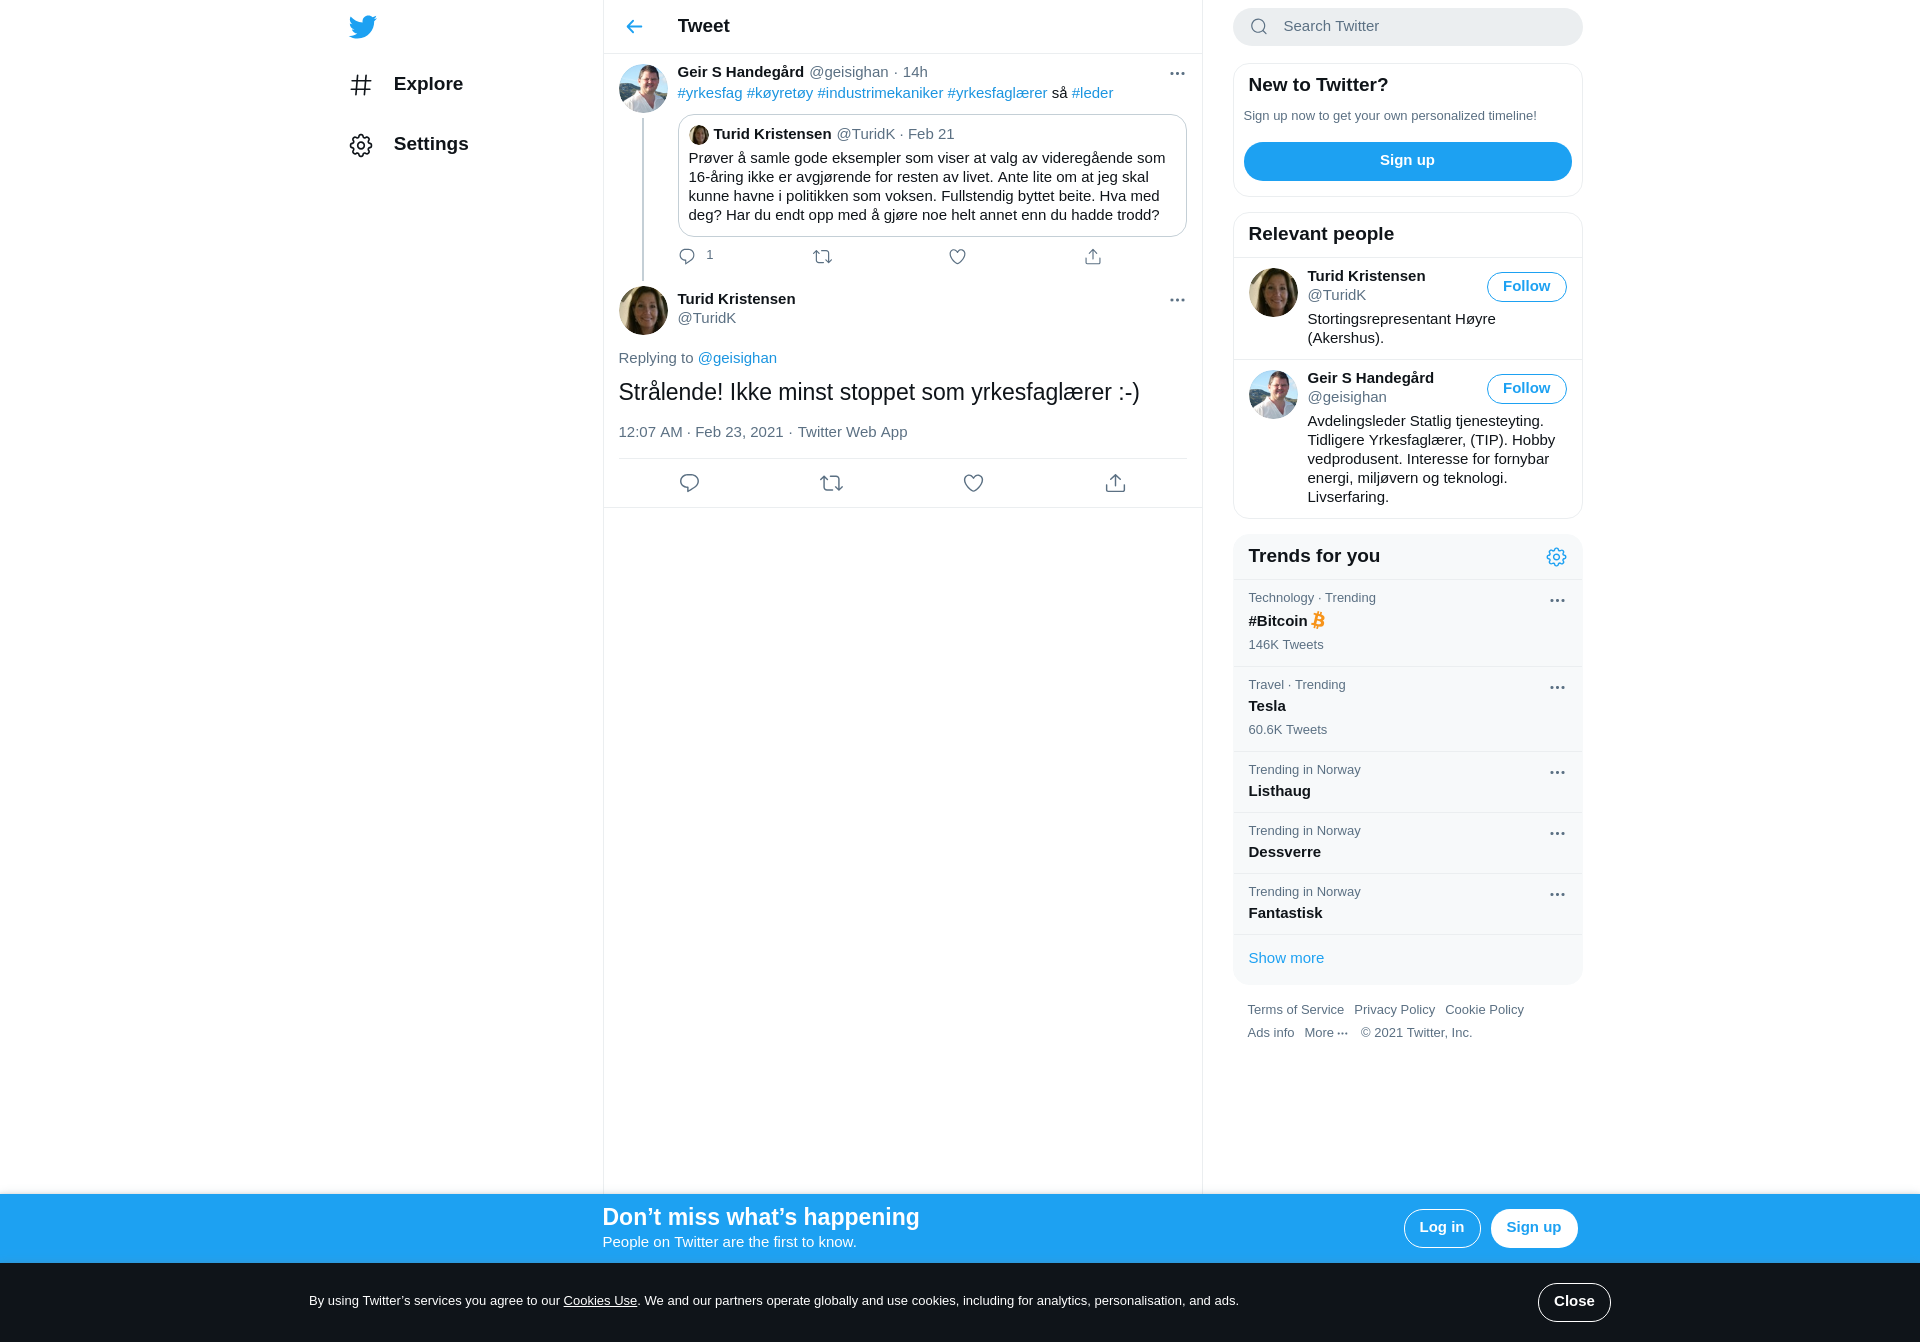1920x1342 pixels.
Task: Click the Twitter bird logo
Action: click(362, 27)
